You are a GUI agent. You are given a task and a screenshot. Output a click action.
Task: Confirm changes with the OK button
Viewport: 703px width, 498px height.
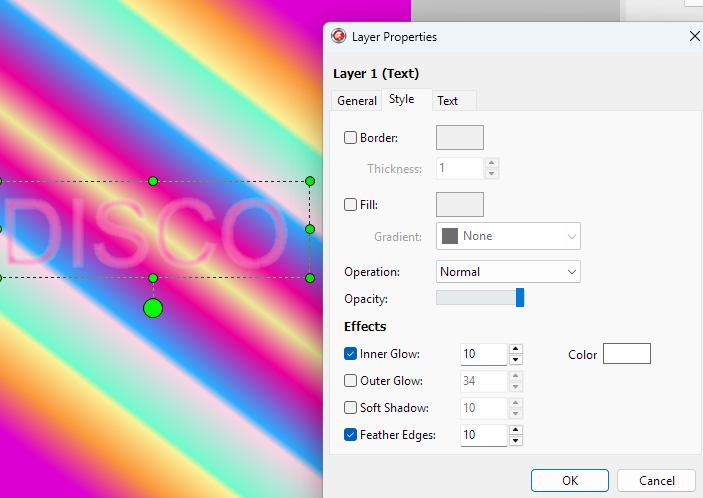(x=570, y=481)
